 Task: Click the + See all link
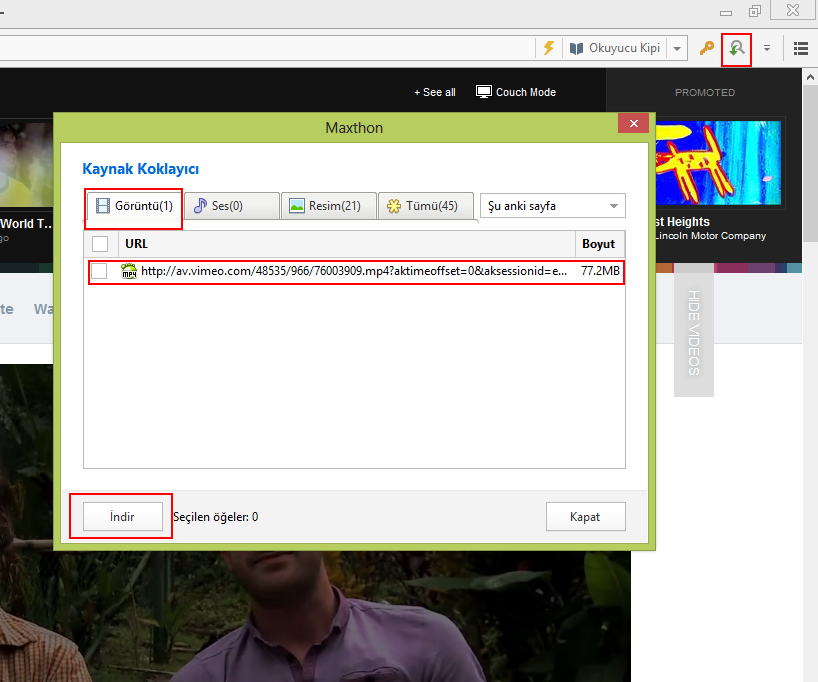pos(435,92)
